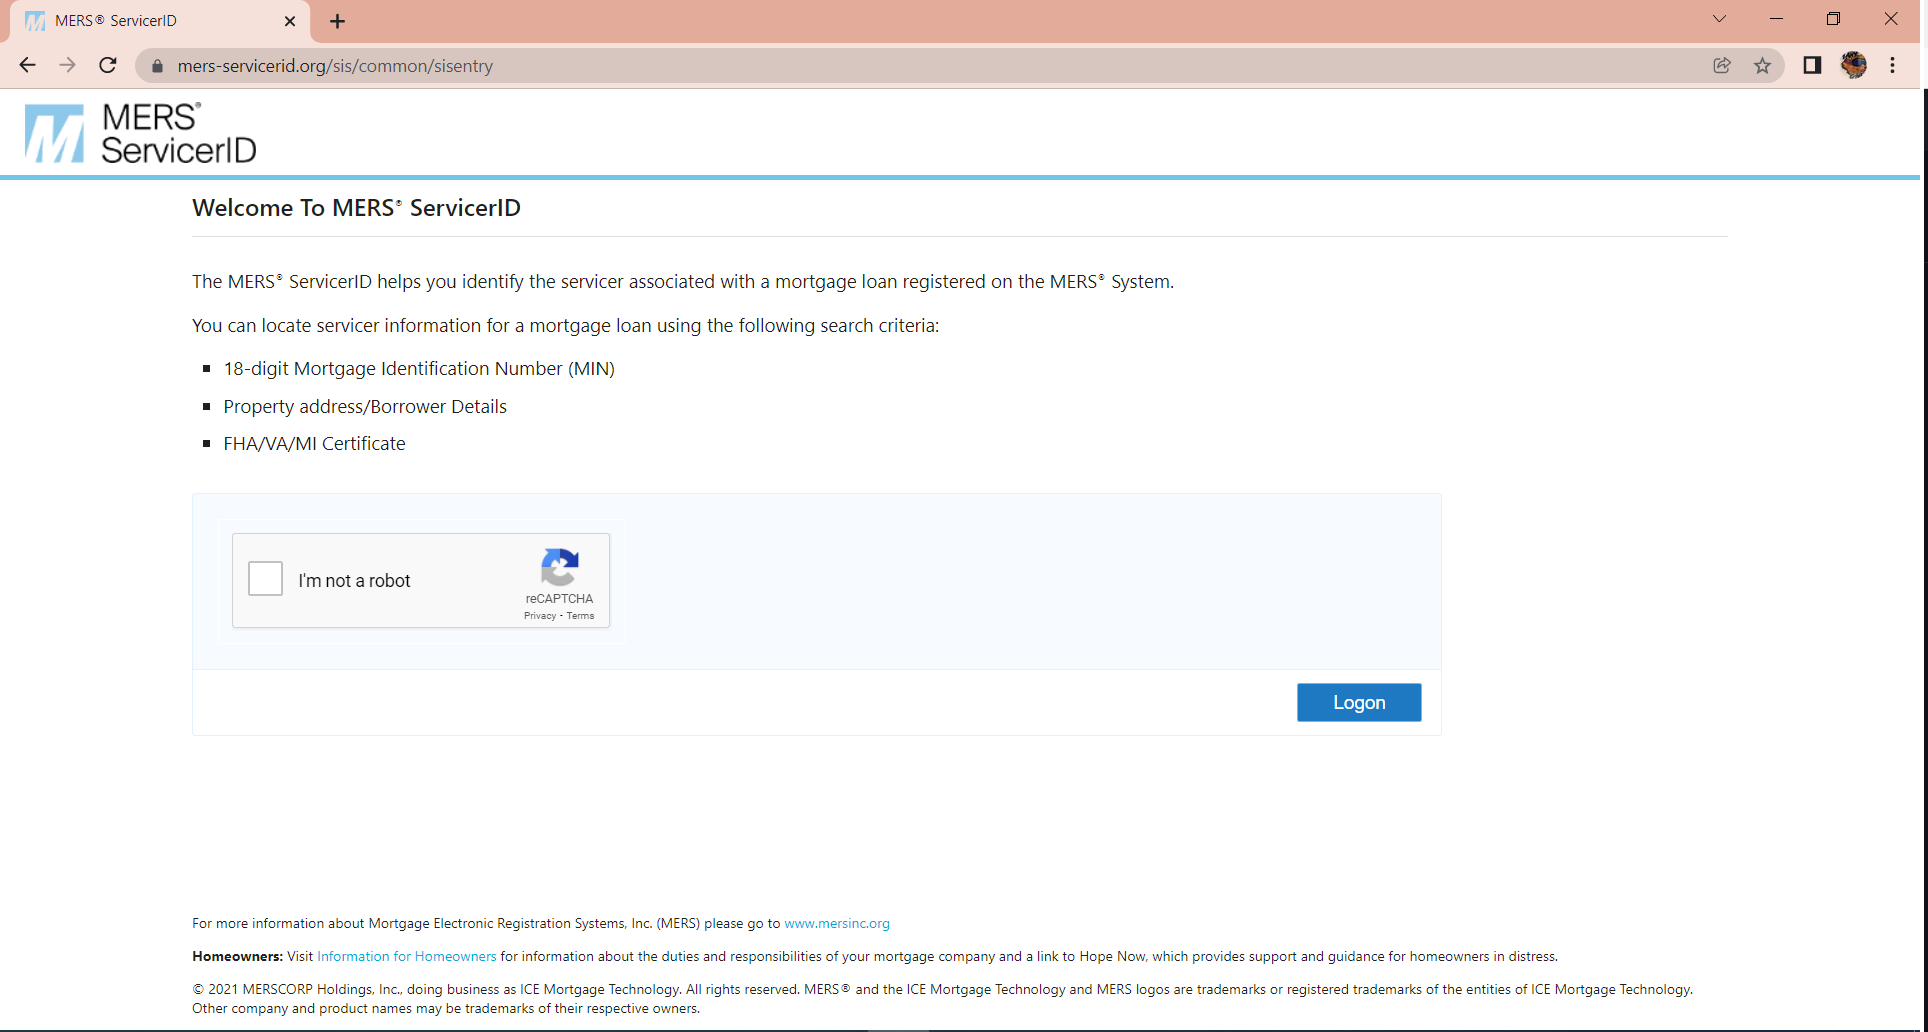
Task: Click the share icon in the address bar
Action: coord(1722,65)
